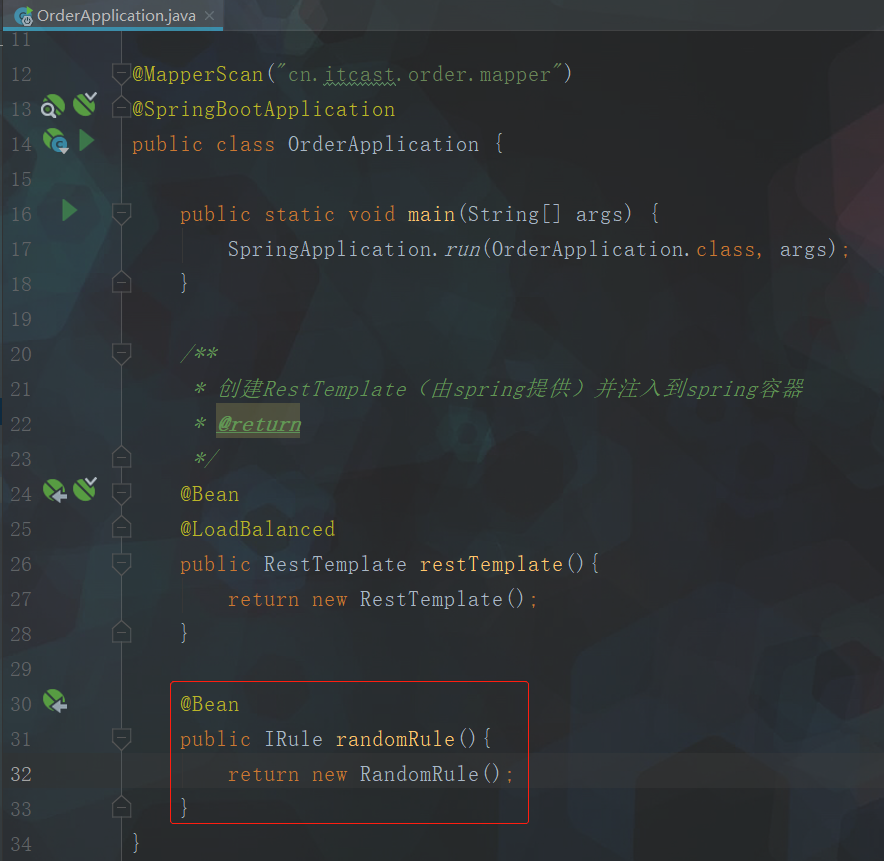884x861 pixels.
Task: Click the main method name
Action: (431, 214)
